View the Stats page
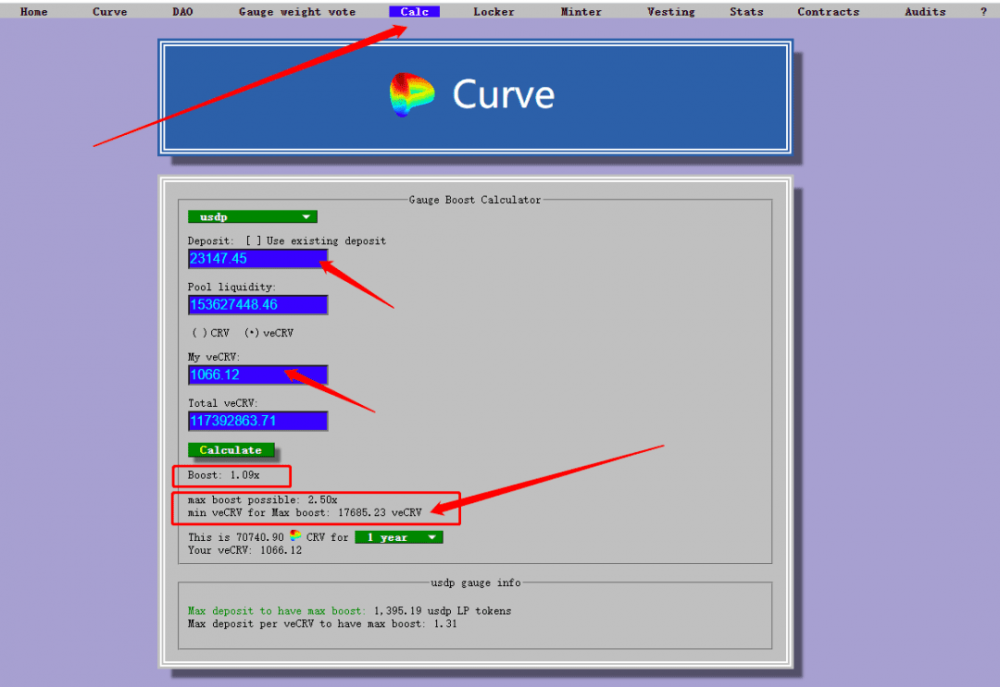Image resolution: width=1000 pixels, height=687 pixels. coord(746,11)
